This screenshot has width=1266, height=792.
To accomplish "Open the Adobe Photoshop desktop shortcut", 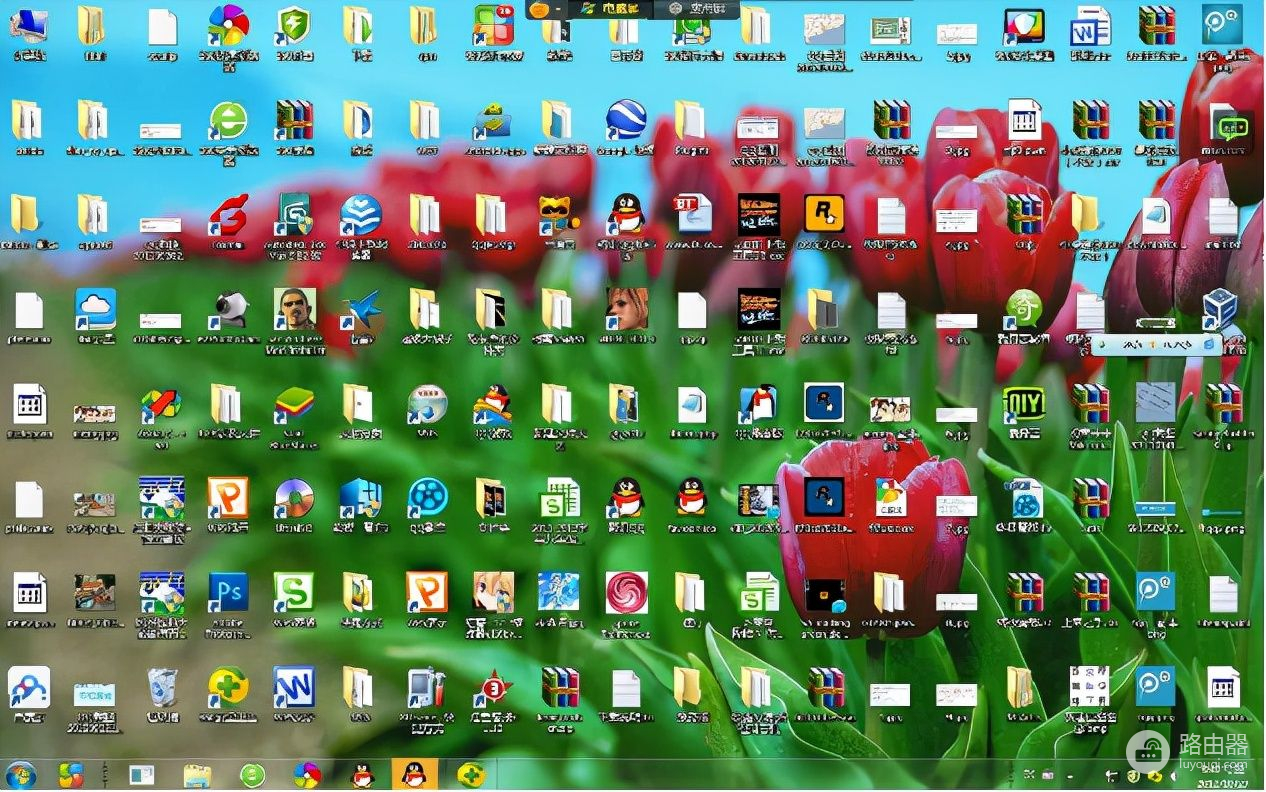I will pos(227,592).
